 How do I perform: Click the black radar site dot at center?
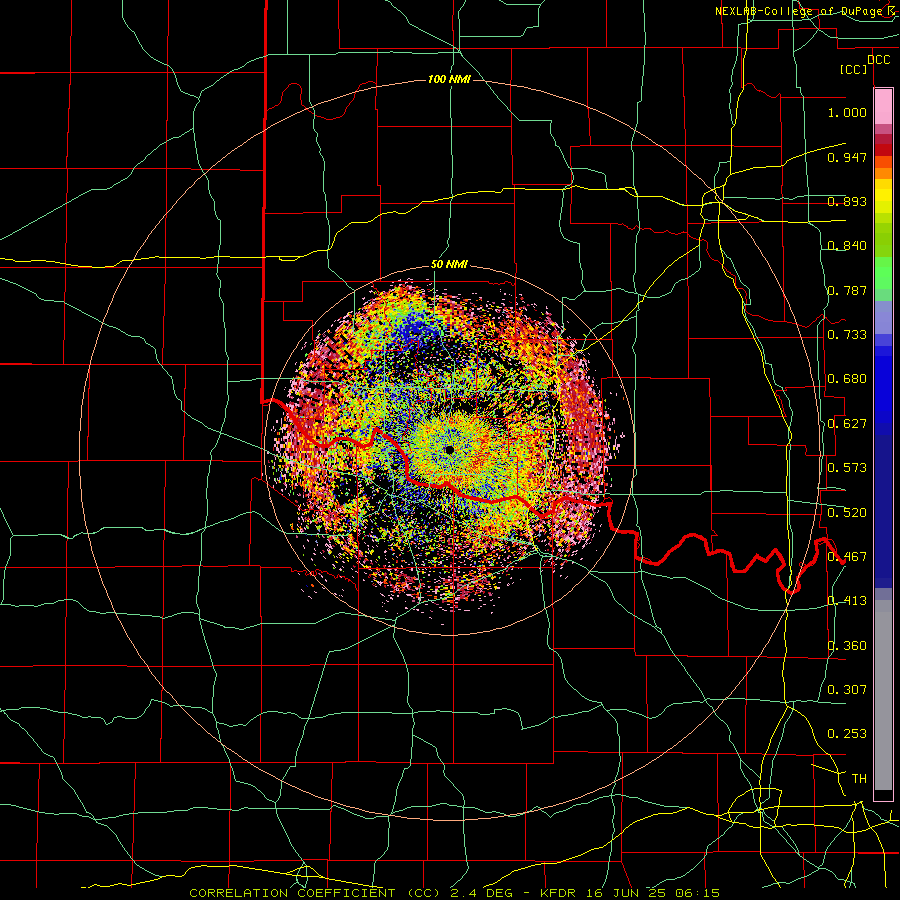tap(449, 450)
